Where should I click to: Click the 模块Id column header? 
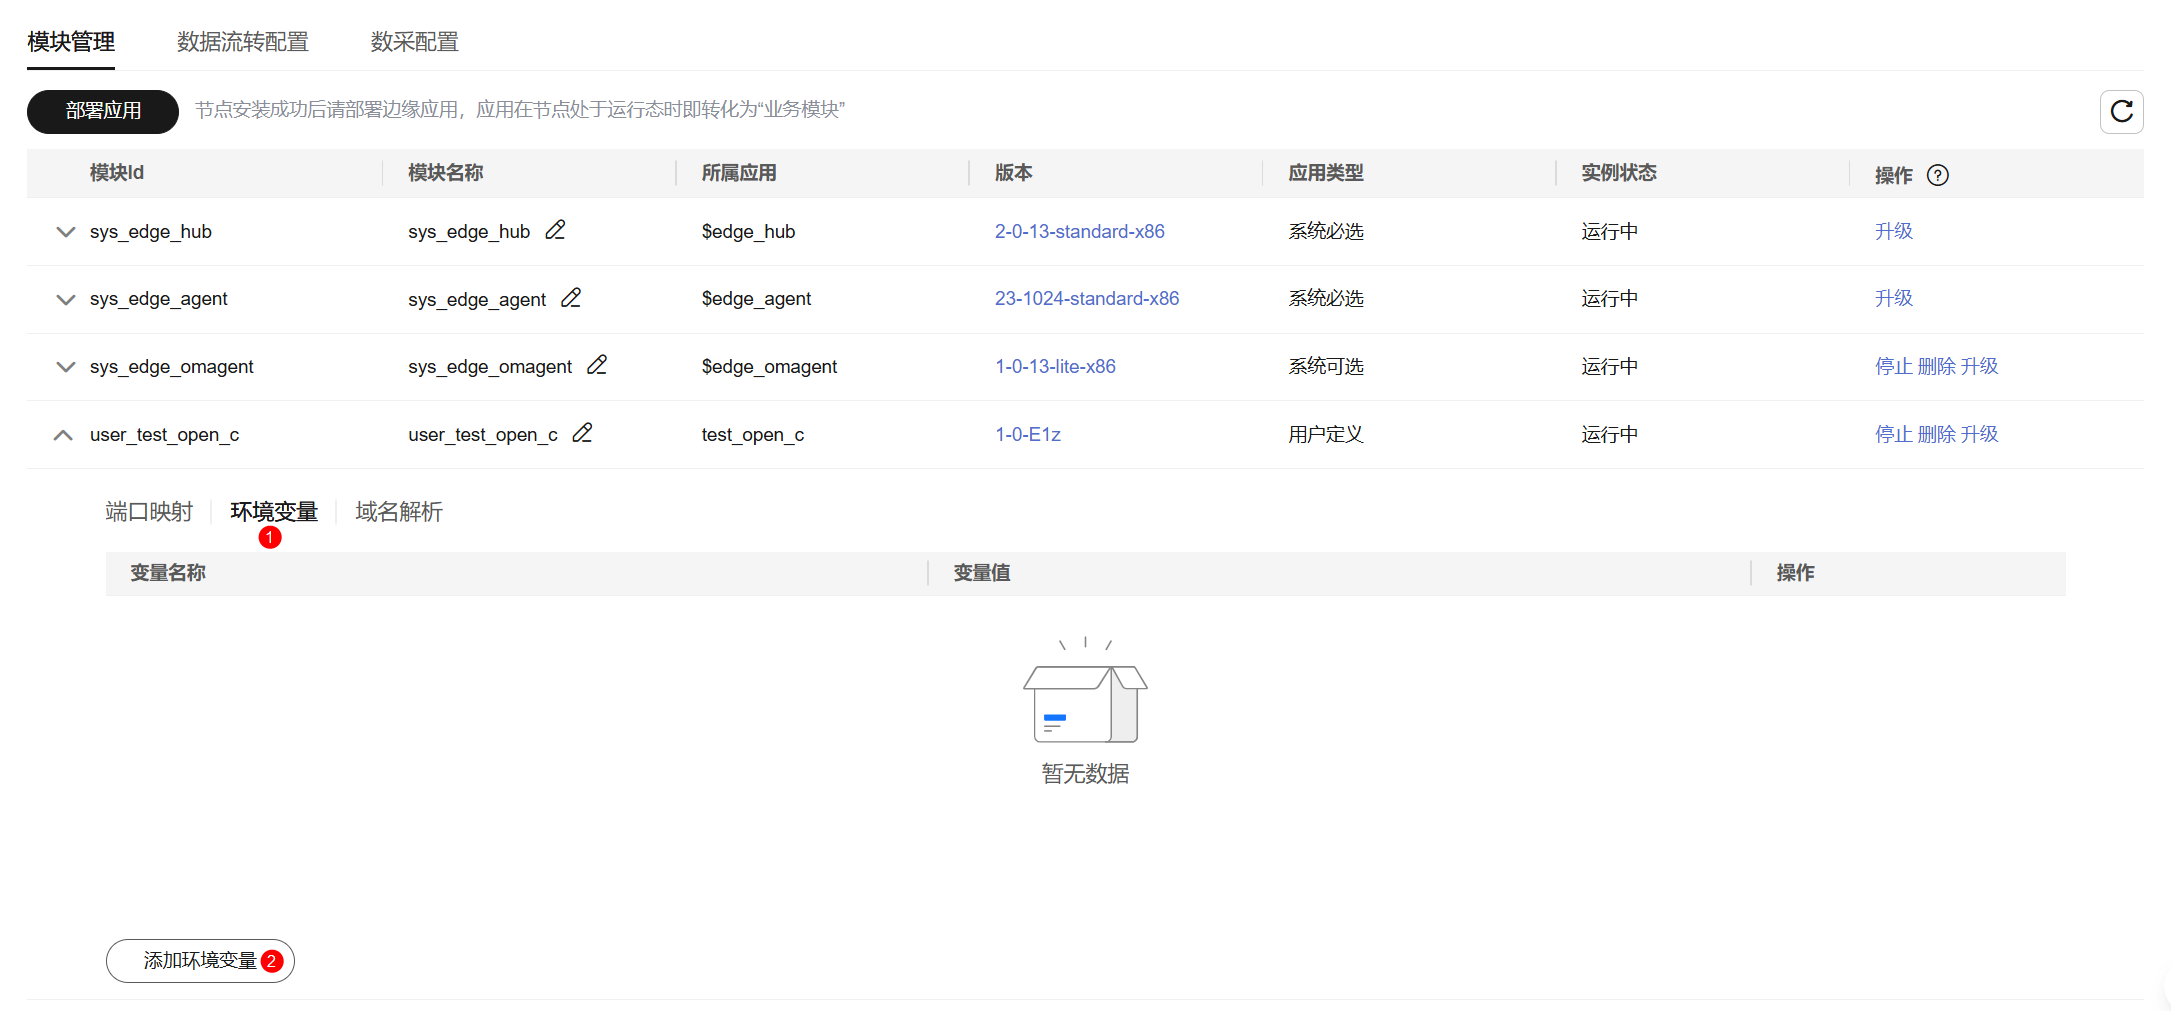click(x=117, y=172)
